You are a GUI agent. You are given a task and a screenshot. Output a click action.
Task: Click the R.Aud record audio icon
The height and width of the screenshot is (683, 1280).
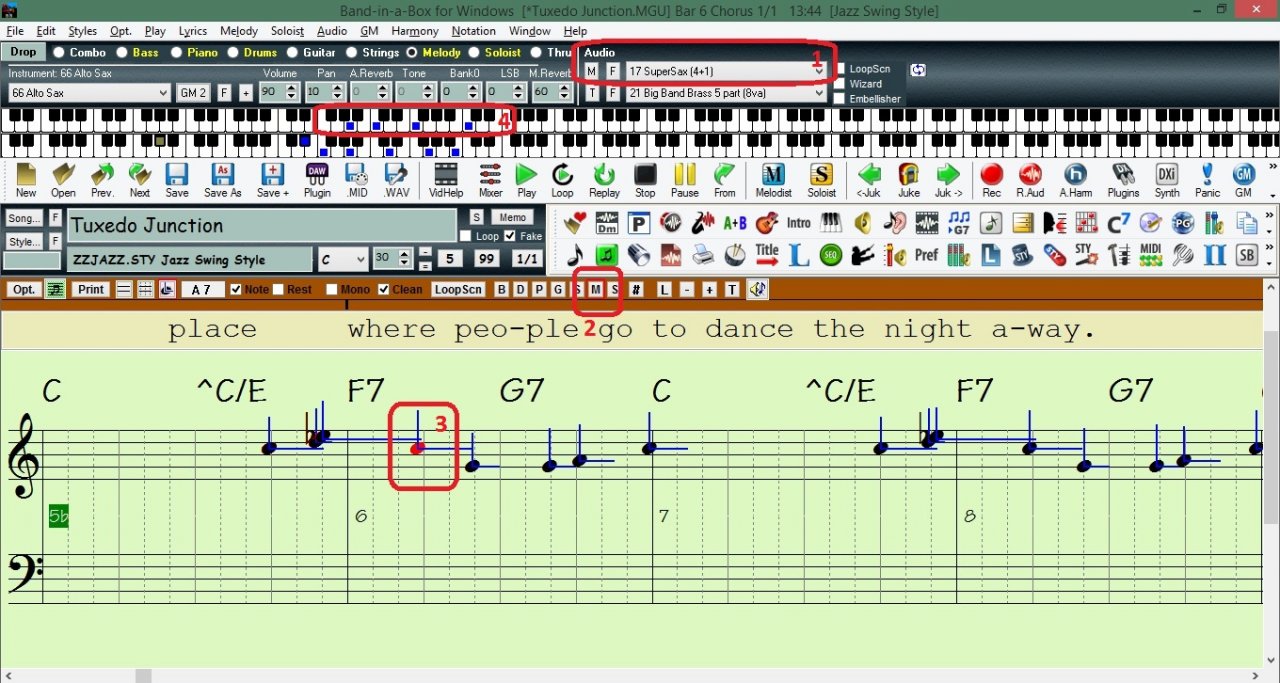[1030, 180]
